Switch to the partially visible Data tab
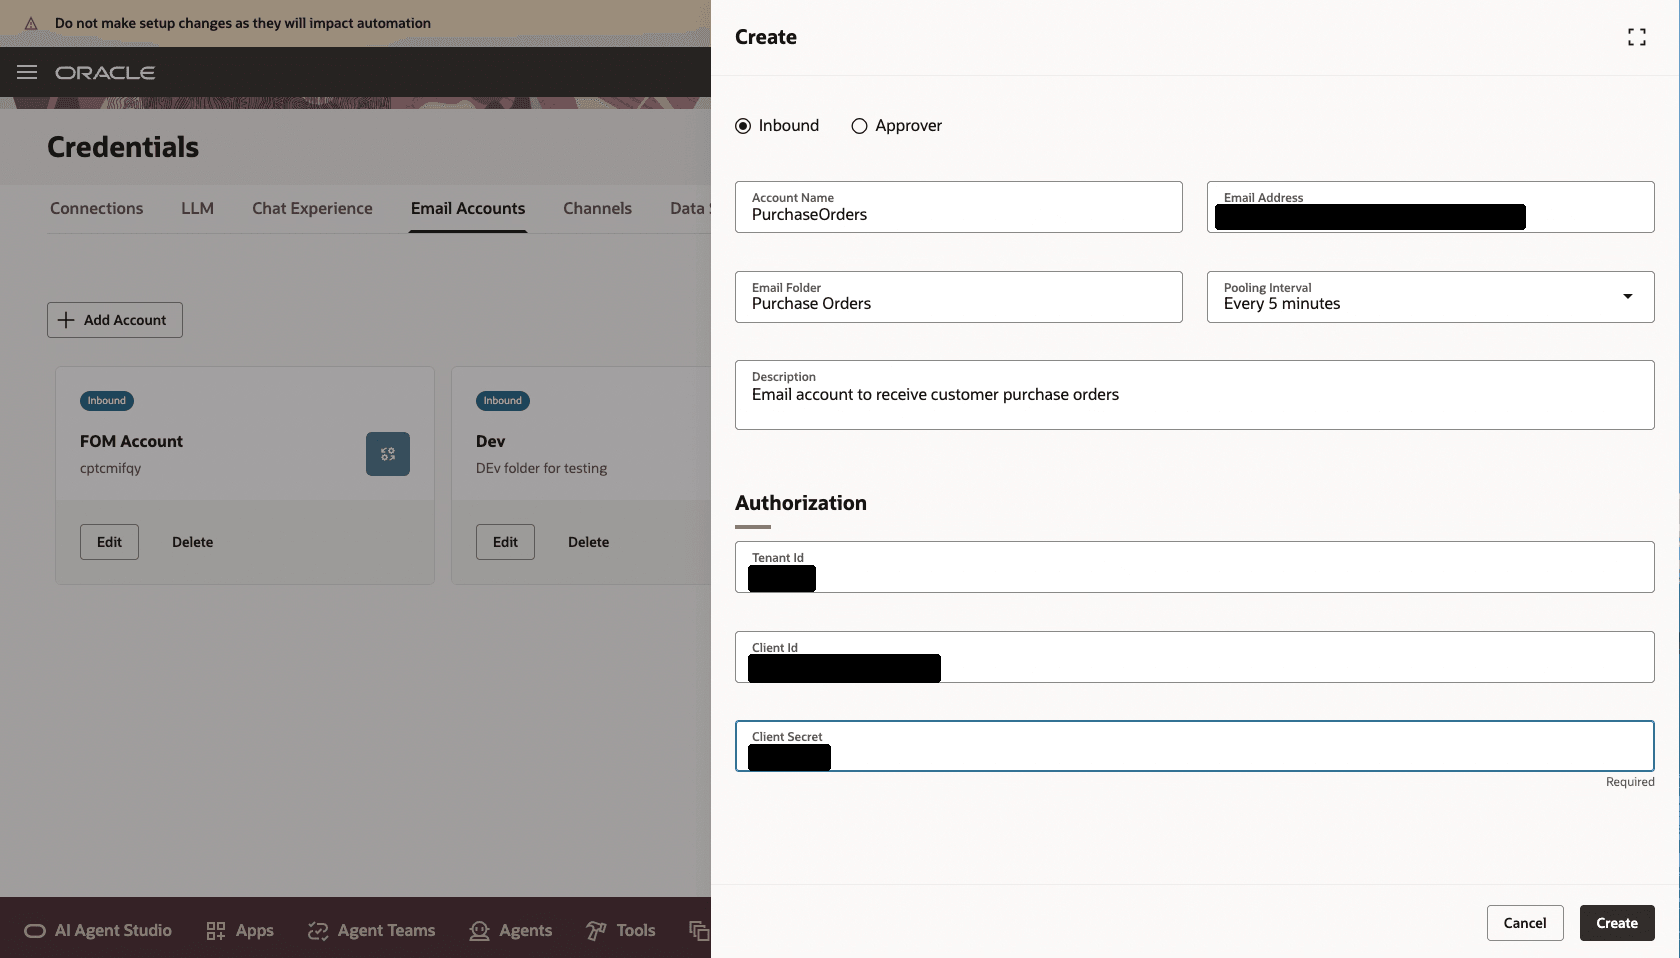1680x958 pixels. 689,208
